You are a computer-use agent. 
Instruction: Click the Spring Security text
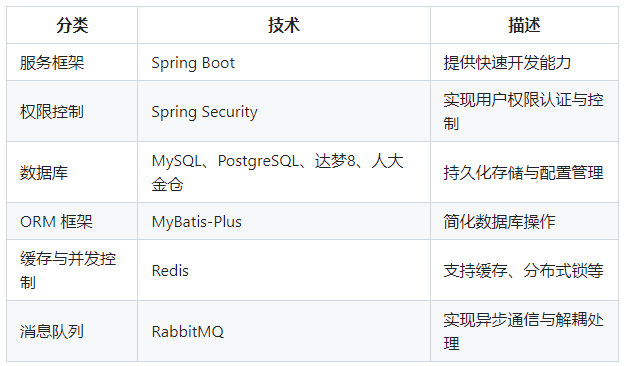coord(204,112)
